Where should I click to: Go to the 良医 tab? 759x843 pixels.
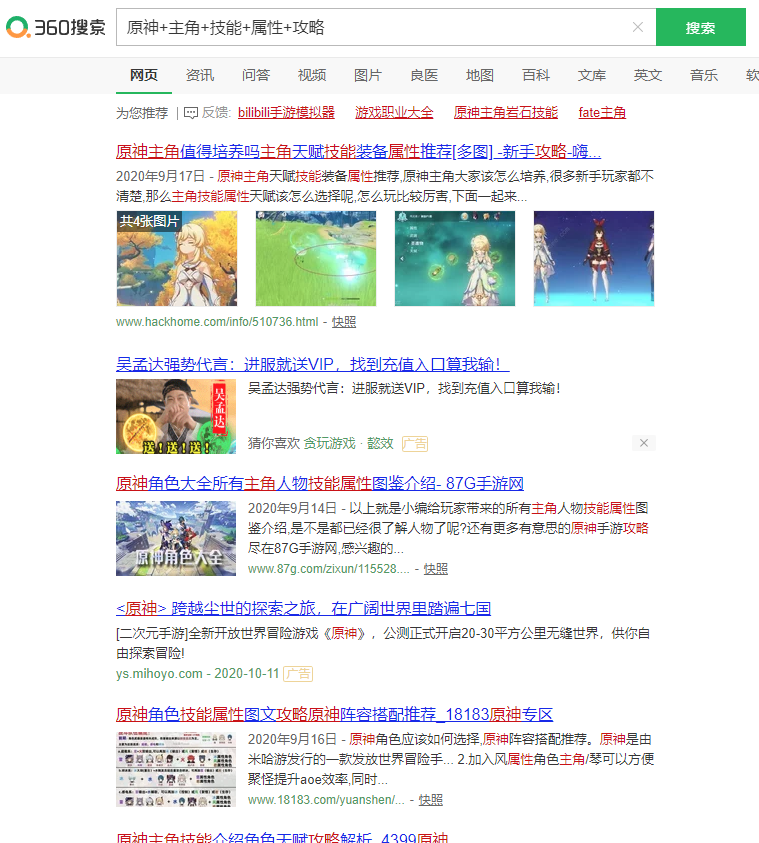424,75
